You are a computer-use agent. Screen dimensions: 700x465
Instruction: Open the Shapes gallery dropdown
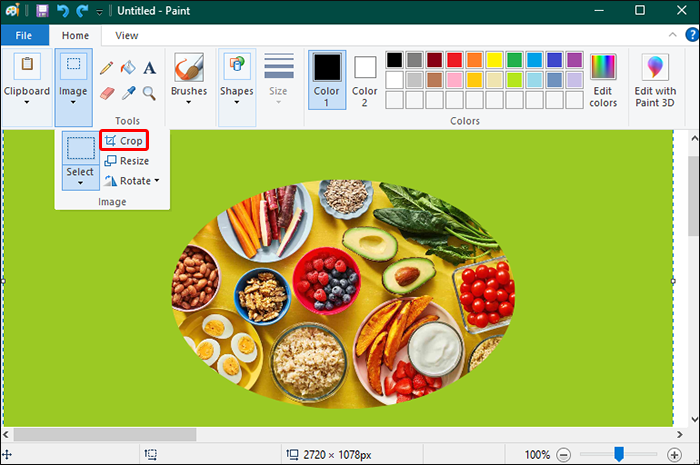(x=237, y=102)
